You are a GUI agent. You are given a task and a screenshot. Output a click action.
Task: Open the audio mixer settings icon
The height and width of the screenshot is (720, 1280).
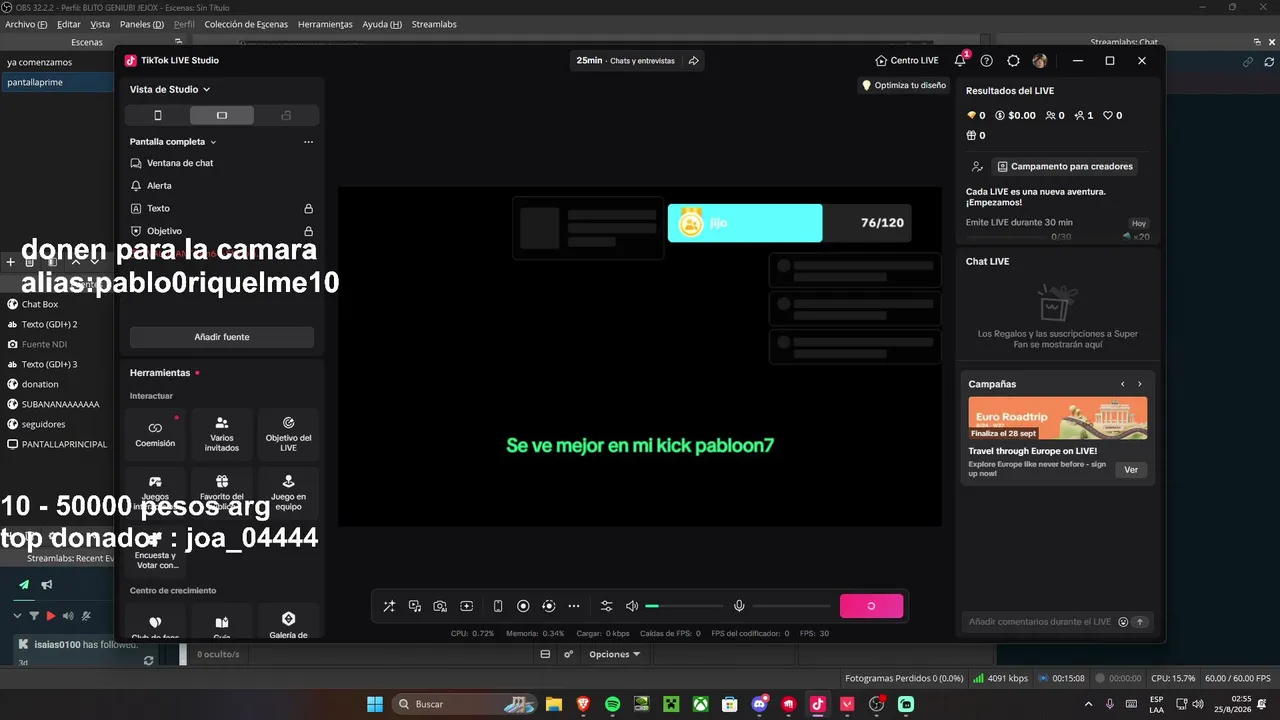pos(606,606)
